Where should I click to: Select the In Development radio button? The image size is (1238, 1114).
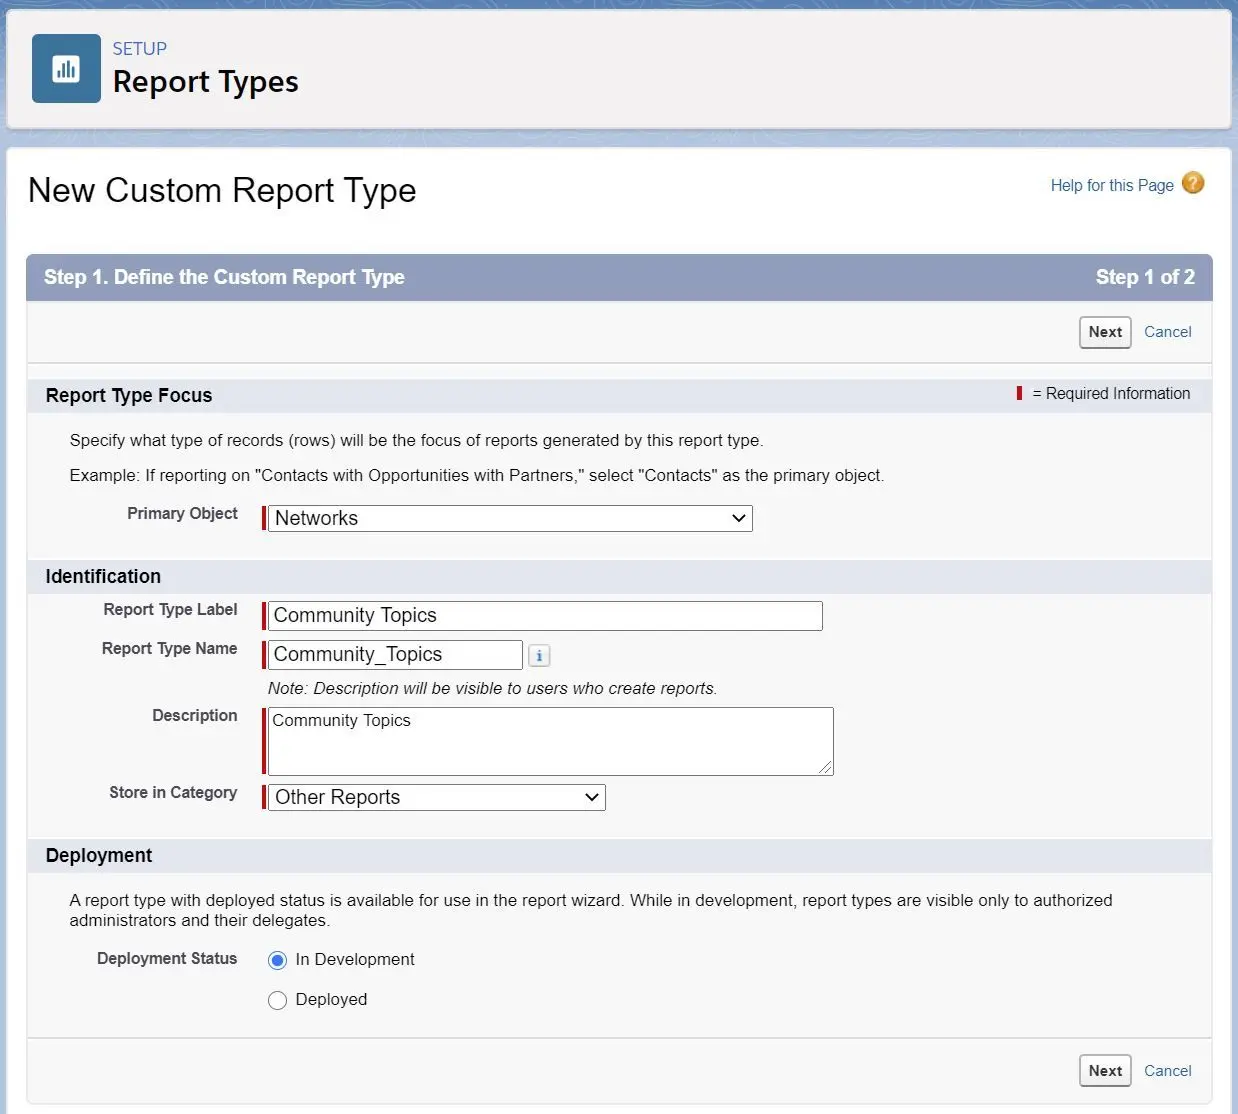pos(277,960)
